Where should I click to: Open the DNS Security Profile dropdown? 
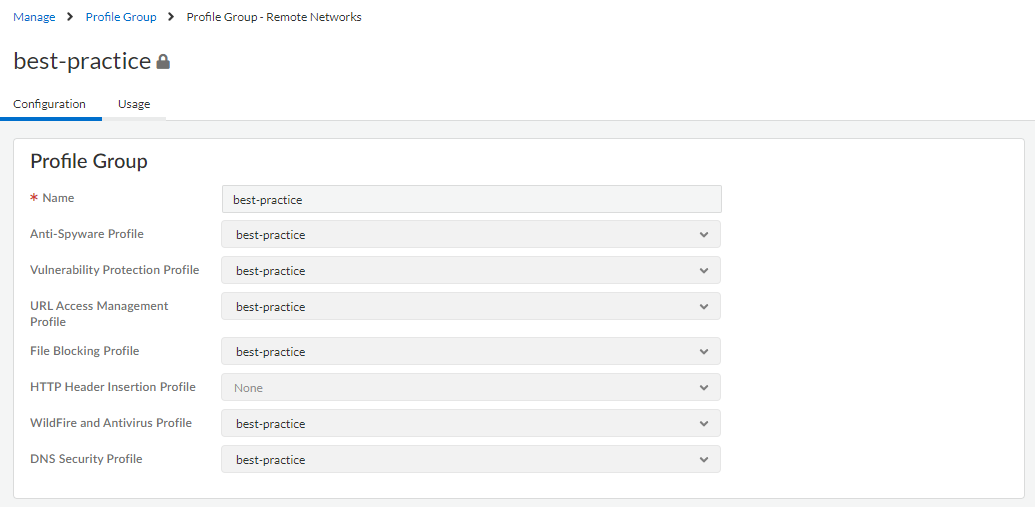tap(471, 460)
